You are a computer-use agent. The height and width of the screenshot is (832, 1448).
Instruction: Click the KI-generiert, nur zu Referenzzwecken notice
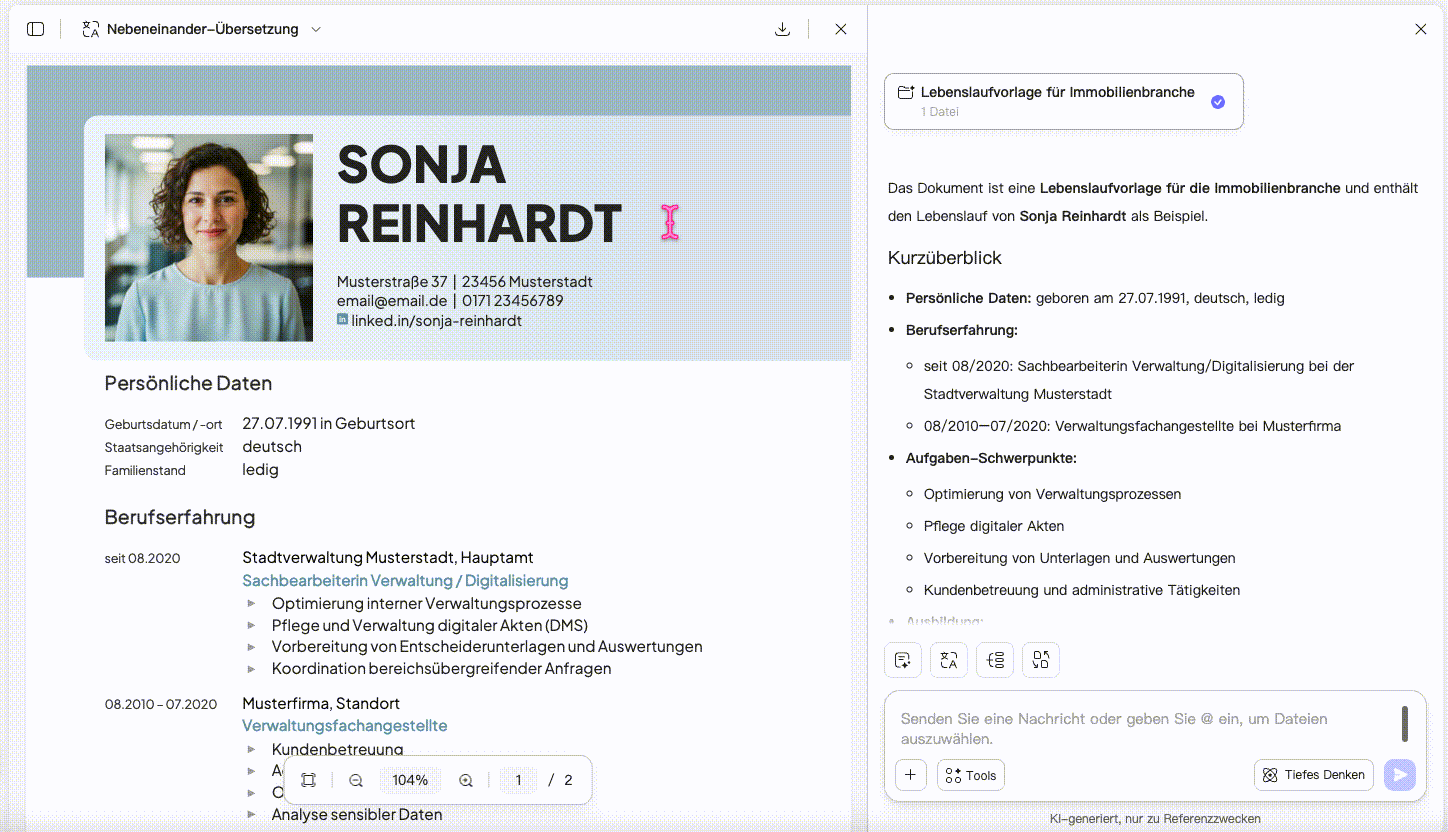pos(1155,819)
